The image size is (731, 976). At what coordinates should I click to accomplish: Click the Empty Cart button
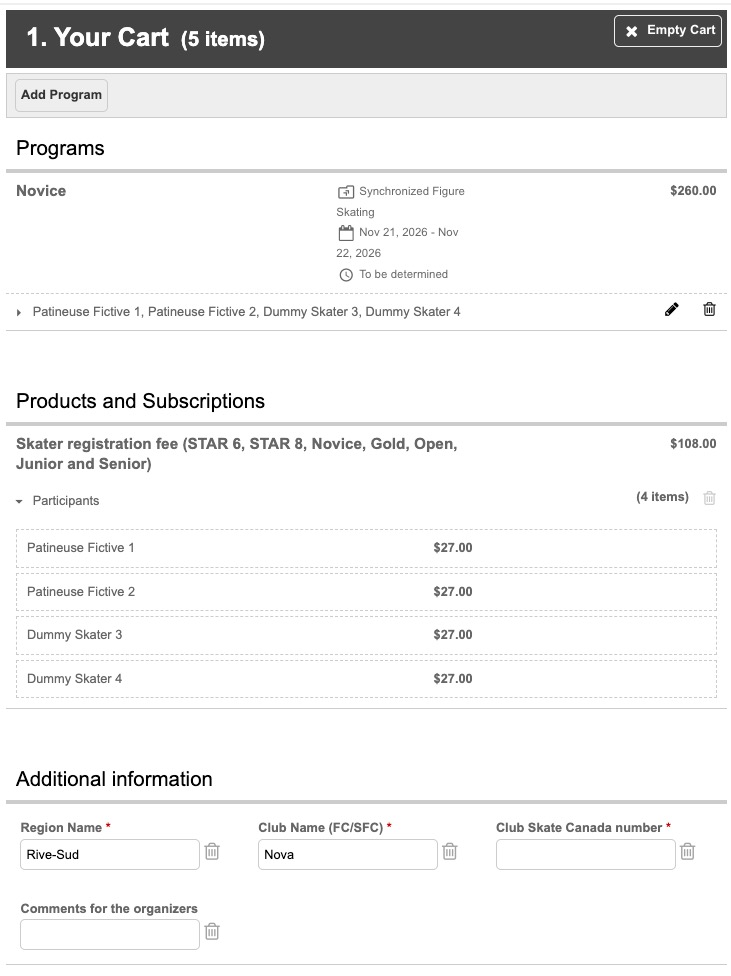tap(667, 30)
